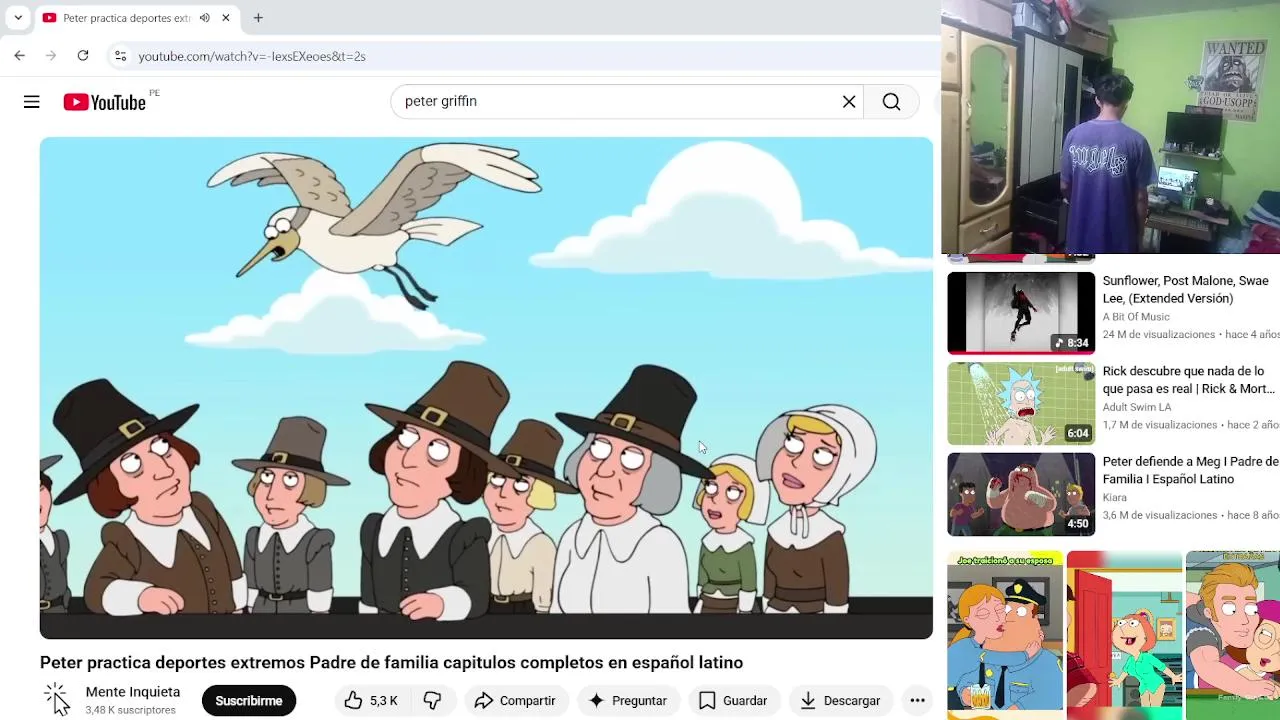Open the Preguntar AI button
Screen dimensions: 1280x720
tap(628, 701)
